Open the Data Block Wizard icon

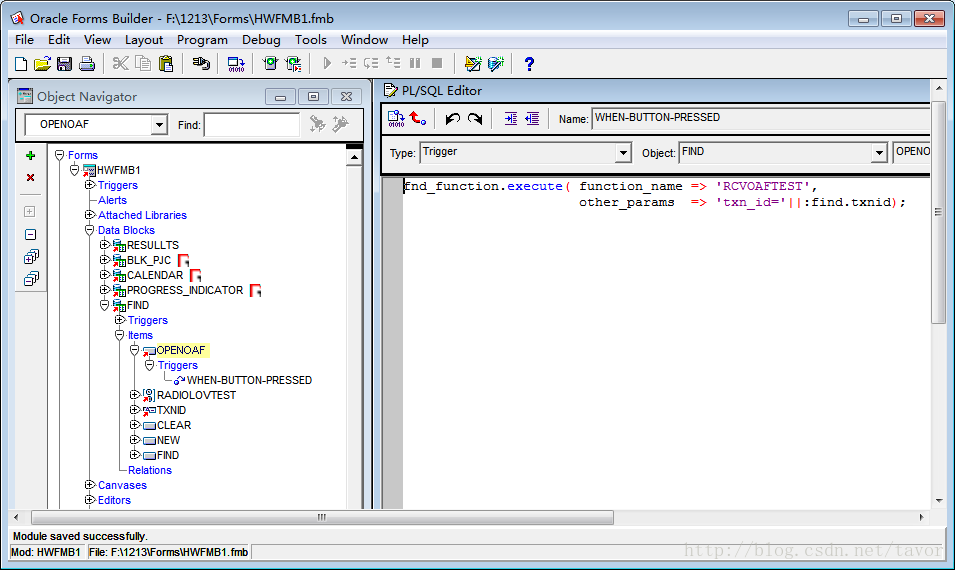click(496, 63)
